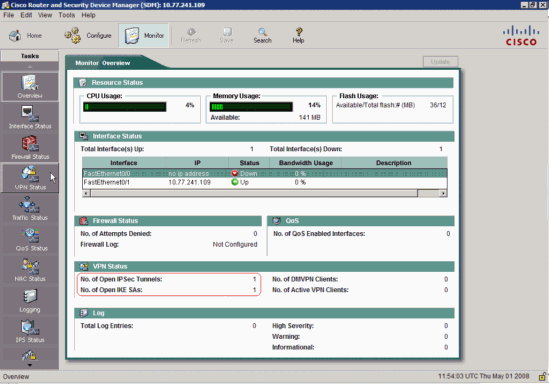The image size is (549, 384).
Task: Click the Update button
Action: pos(440,62)
